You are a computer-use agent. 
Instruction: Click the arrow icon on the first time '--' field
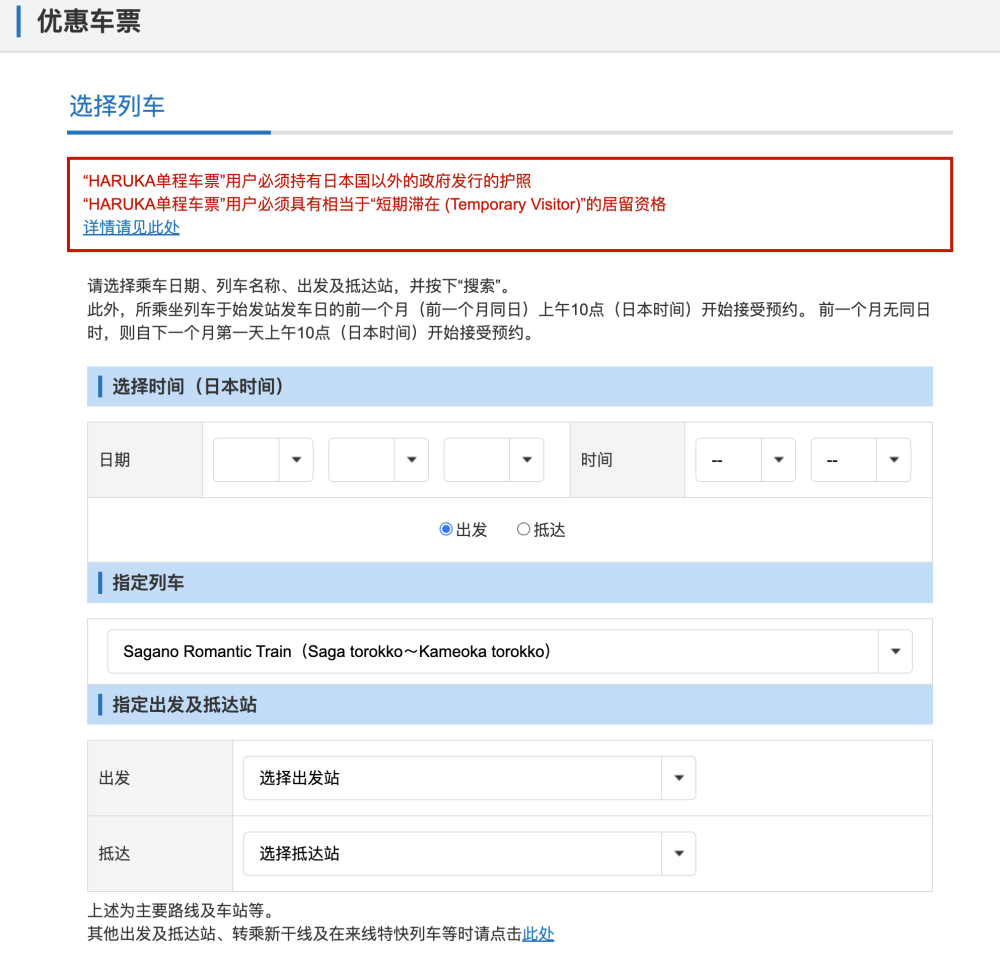click(x=779, y=459)
